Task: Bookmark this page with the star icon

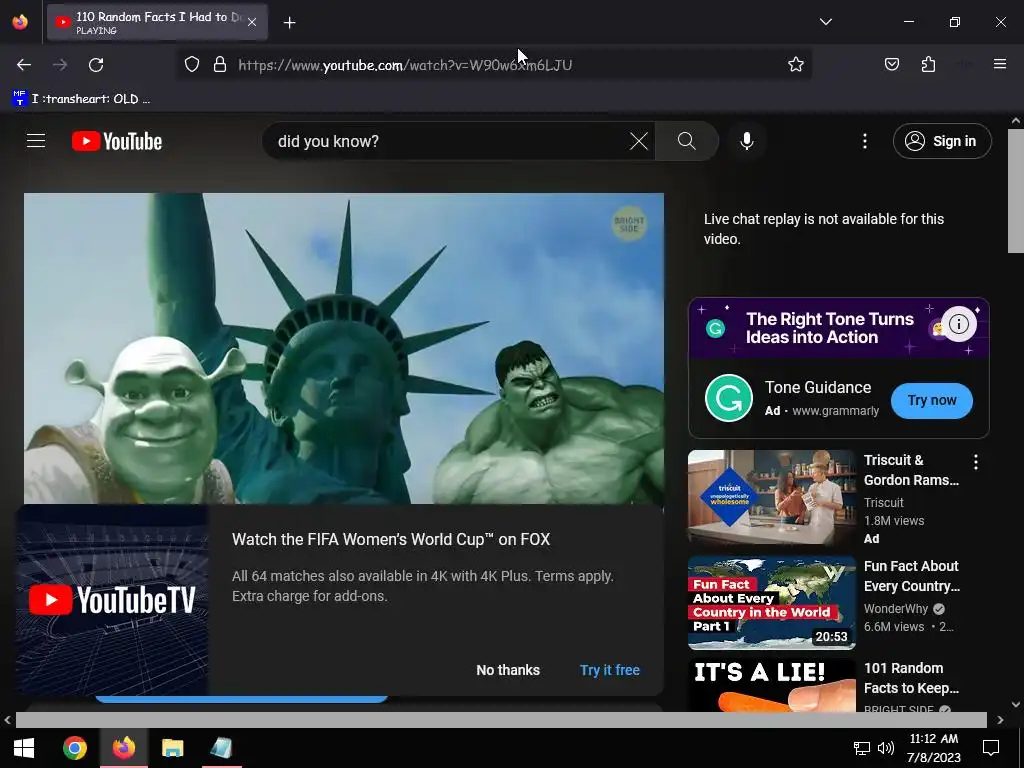Action: coord(795,65)
